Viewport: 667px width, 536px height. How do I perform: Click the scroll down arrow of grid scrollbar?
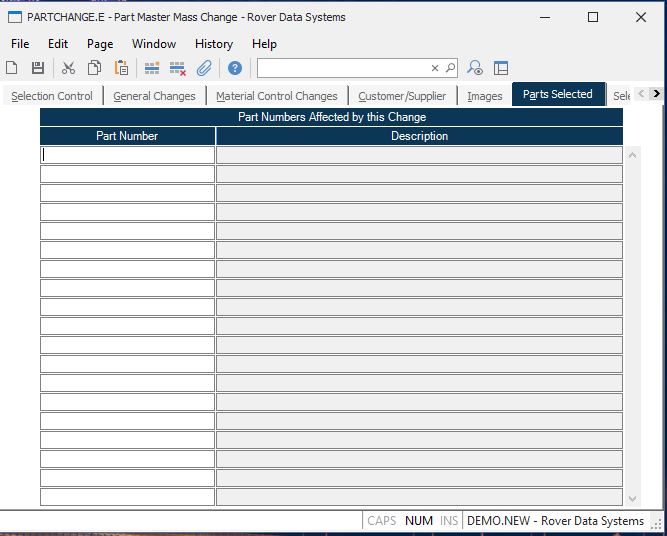coord(631,498)
